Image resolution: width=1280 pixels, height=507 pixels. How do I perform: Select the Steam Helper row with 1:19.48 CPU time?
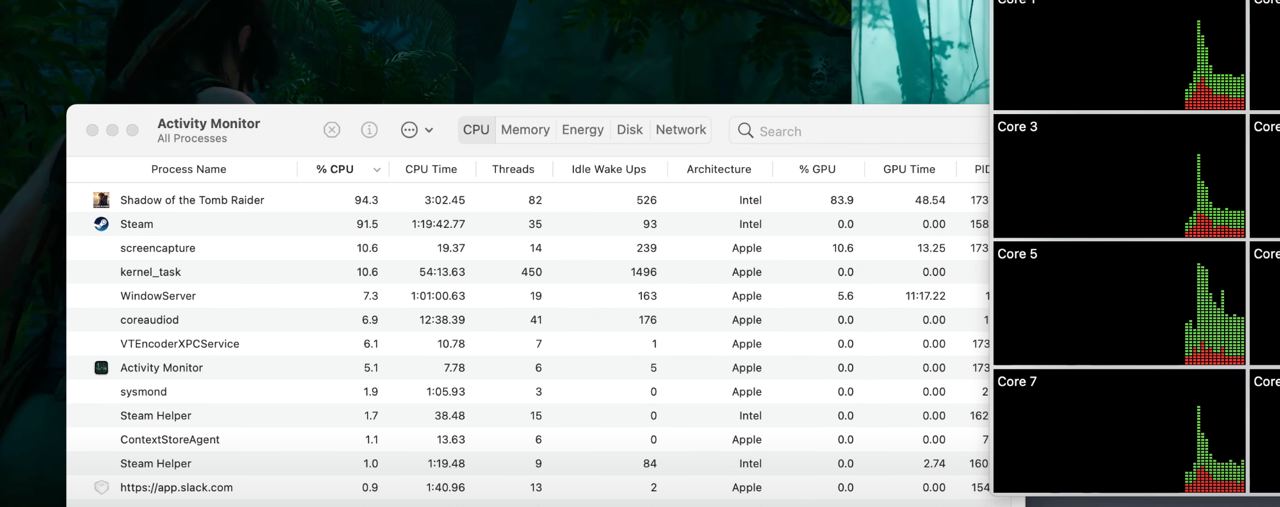point(530,464)
